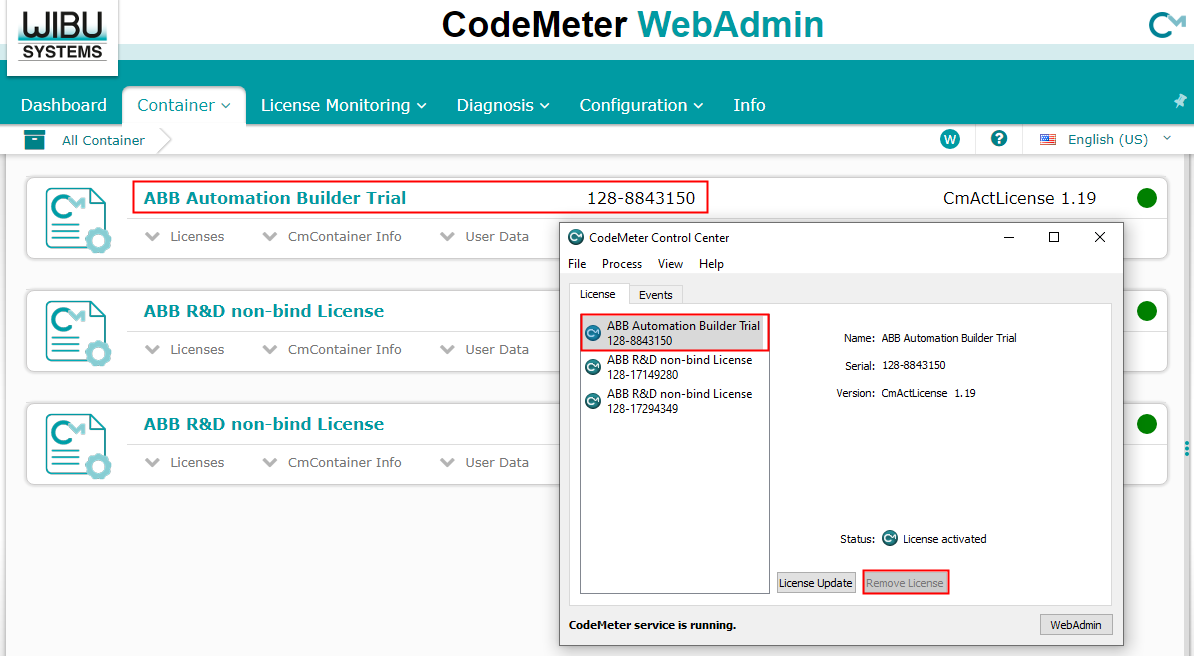Click green status dot of third container card
The width and height of the screenshot is (1194, 656).
[x=1147, y=424]
